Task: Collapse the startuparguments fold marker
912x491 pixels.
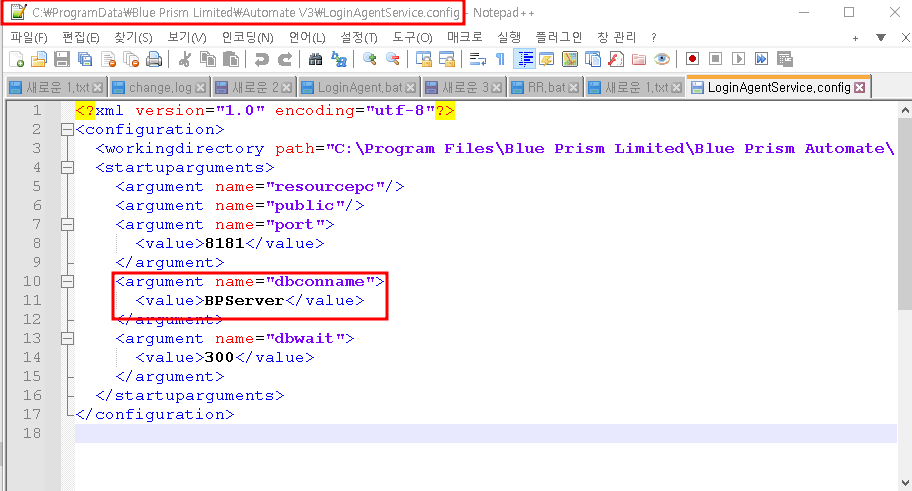Action: (x=67, y=168)
